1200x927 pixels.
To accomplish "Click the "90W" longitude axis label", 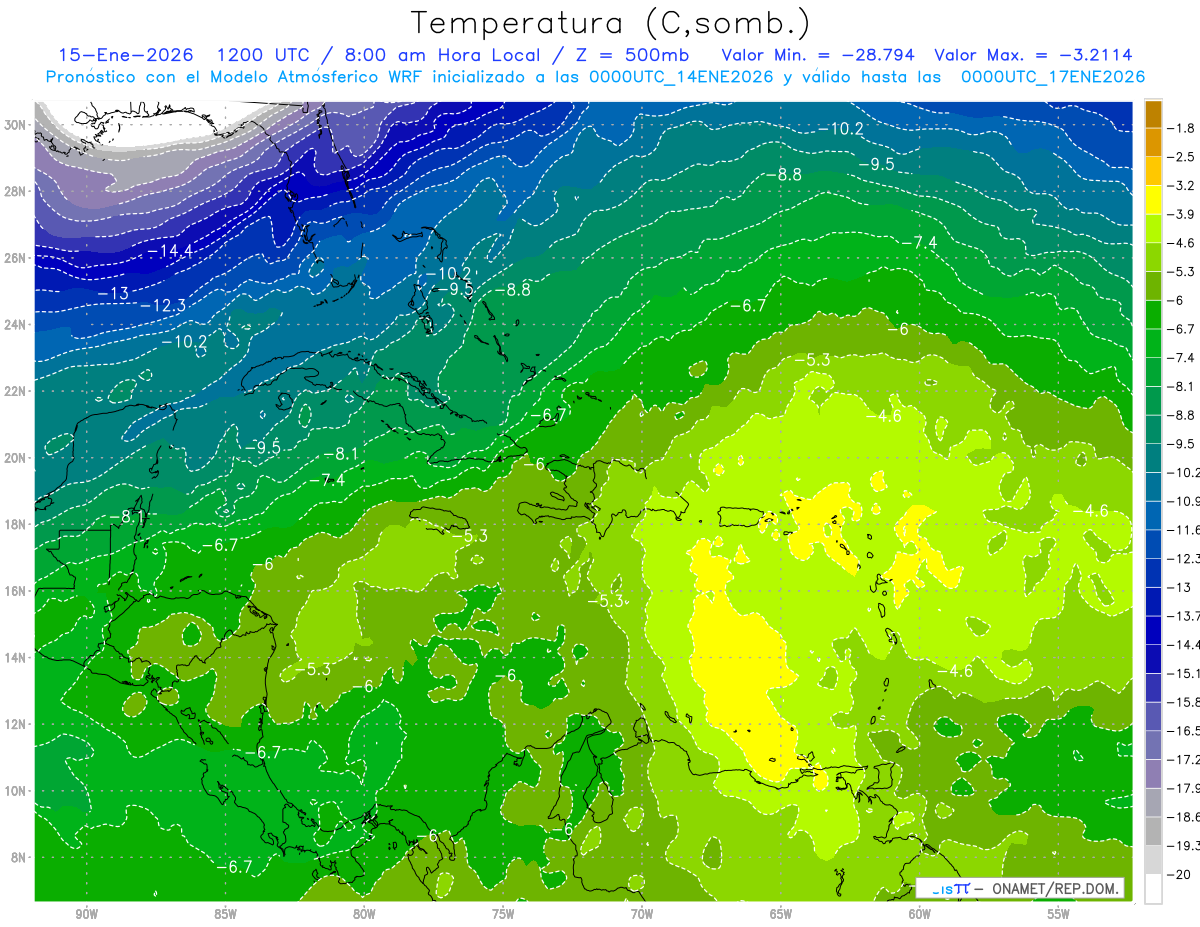I will 86,913.
